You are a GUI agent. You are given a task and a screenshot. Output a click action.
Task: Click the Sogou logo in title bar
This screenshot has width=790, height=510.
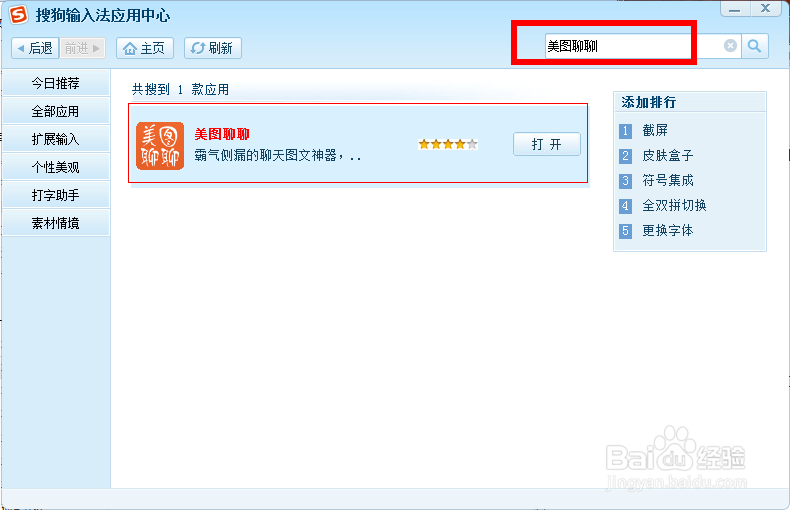(x=19, y=15)
